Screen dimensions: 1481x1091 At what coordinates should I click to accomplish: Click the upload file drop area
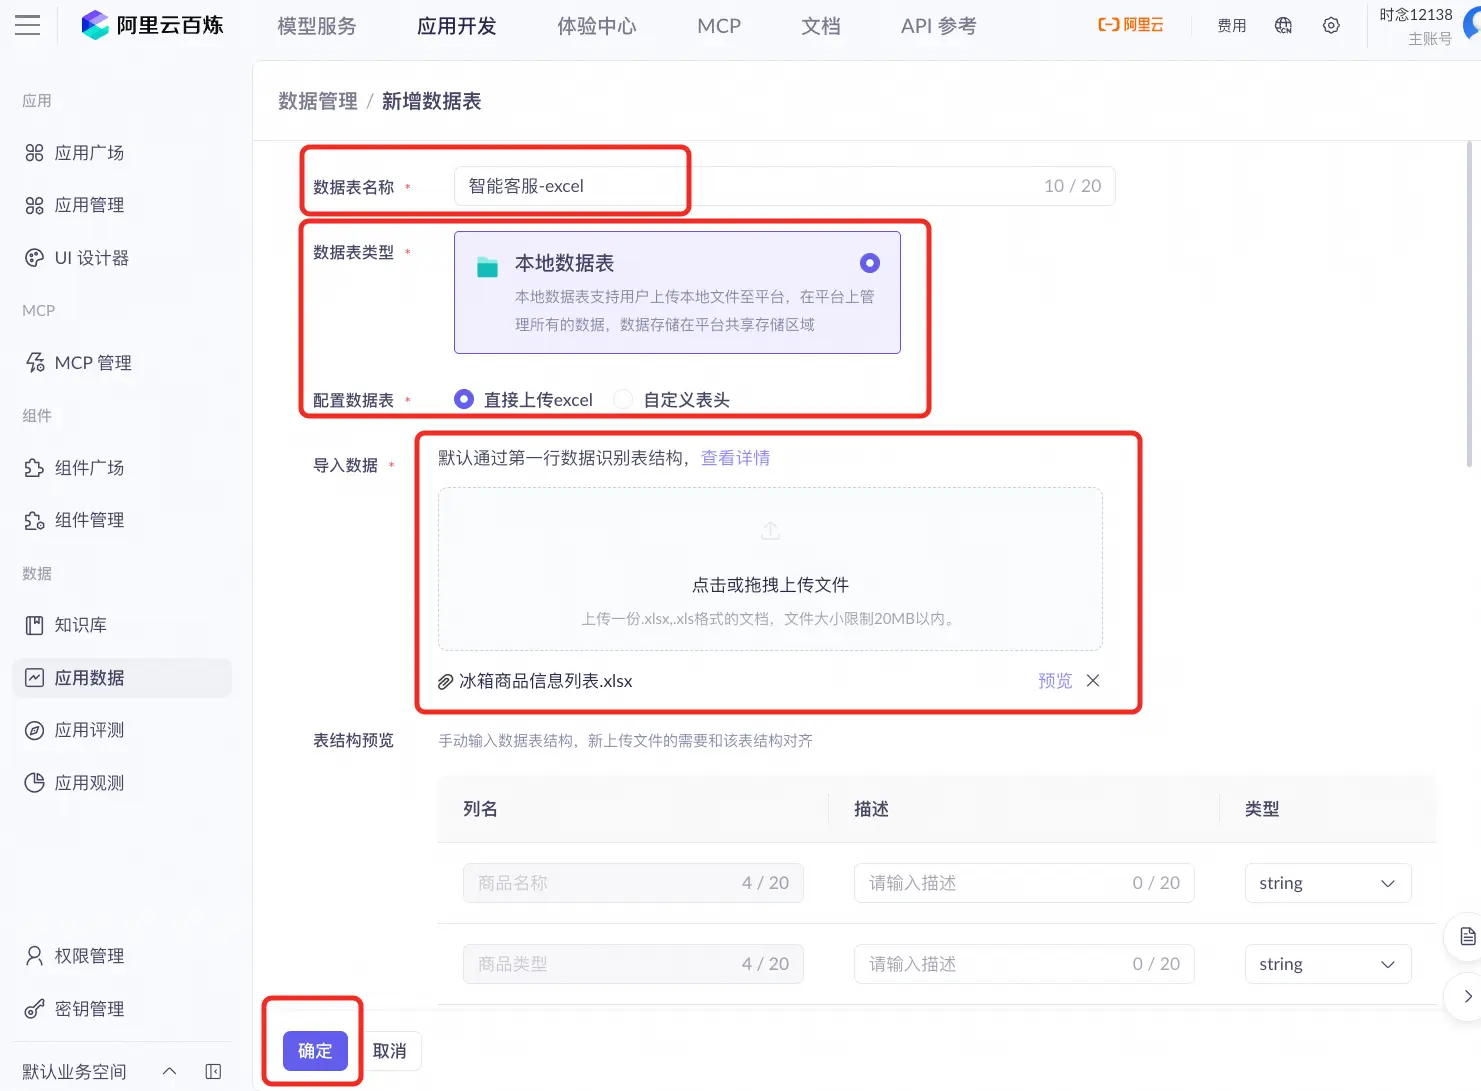(770, 569)
